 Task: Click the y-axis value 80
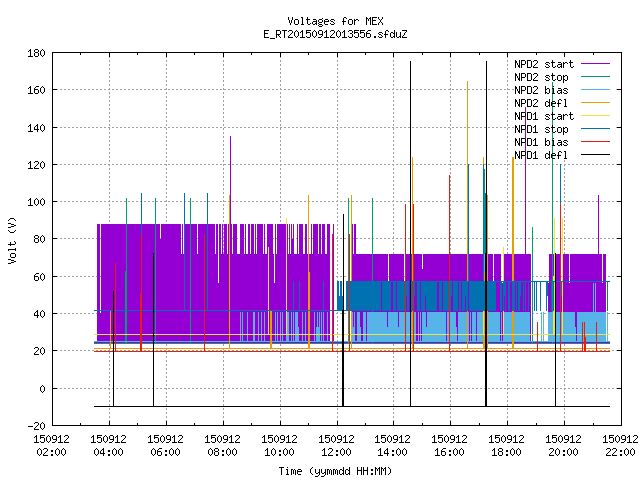point(39,239)
